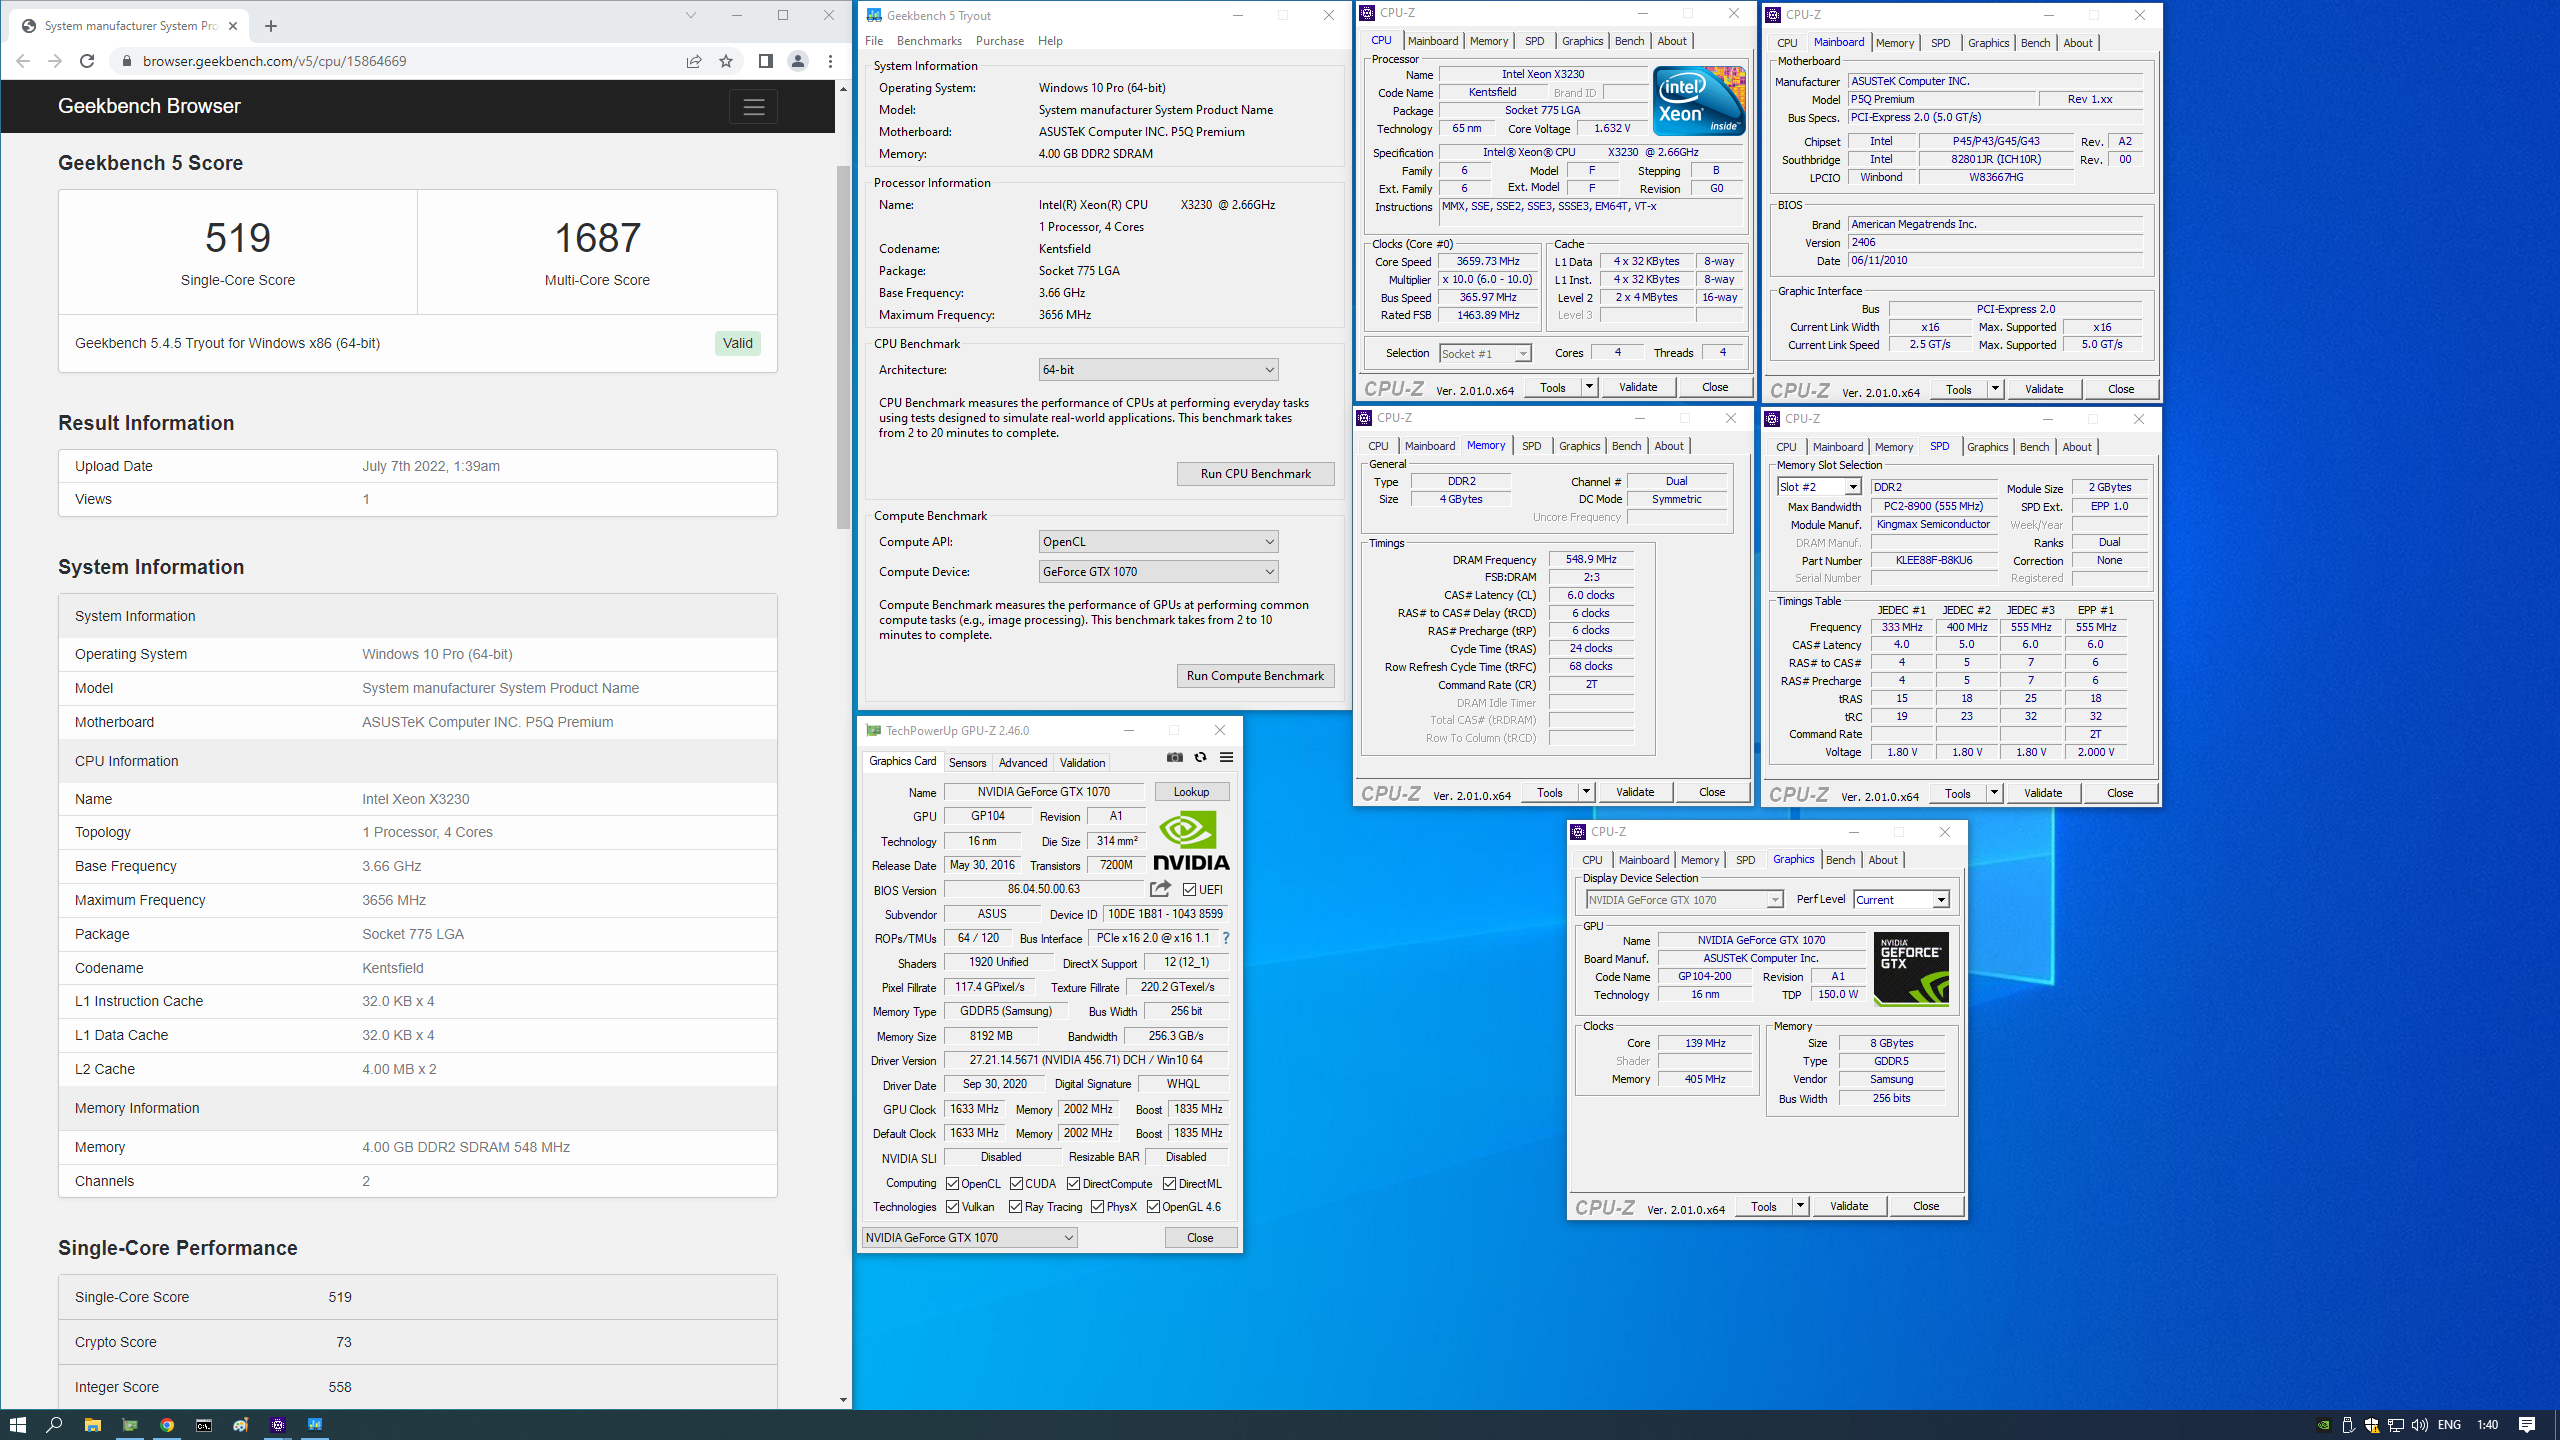Toggle DirectML checkbox

point(1169,1183)
